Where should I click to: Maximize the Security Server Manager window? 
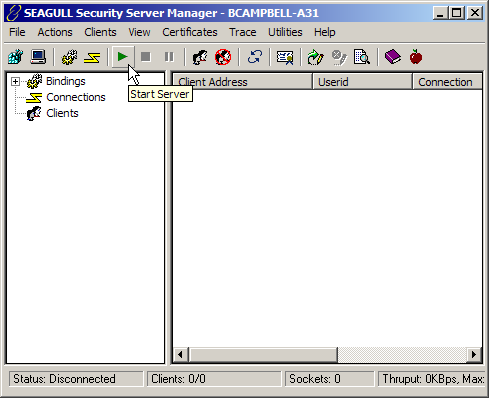[456, 13]
